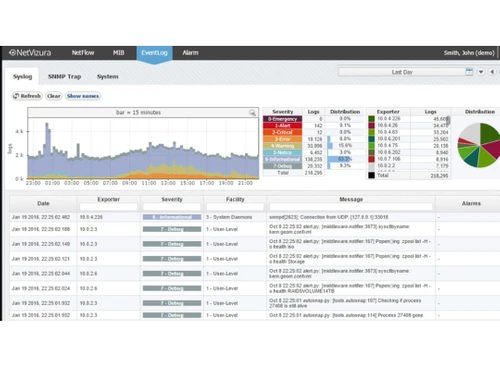500x375 pixels.
Task: Click the Show names button
Action: point(83,96)
